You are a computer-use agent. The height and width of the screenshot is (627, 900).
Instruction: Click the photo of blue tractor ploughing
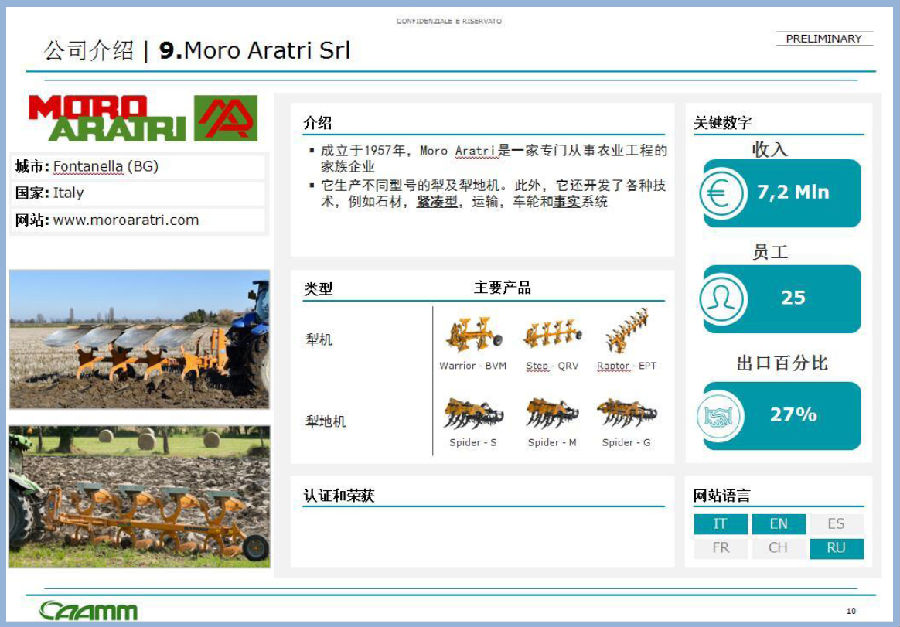pos(139,339)
